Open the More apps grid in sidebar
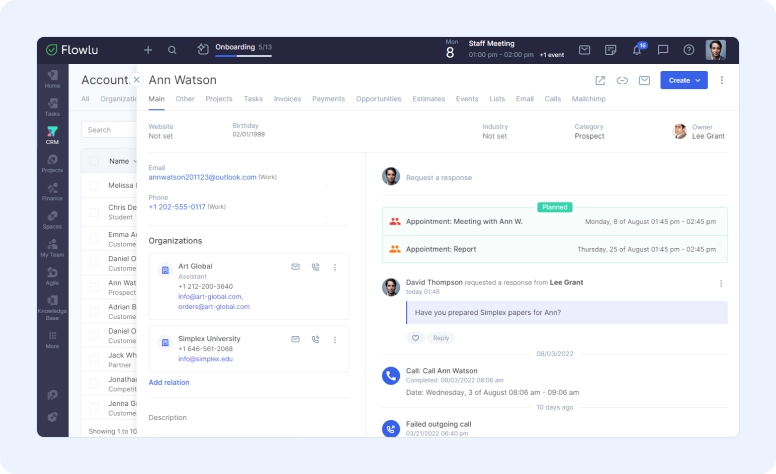The width and height of the screenshot is (776, 474). tap(52, 340)
